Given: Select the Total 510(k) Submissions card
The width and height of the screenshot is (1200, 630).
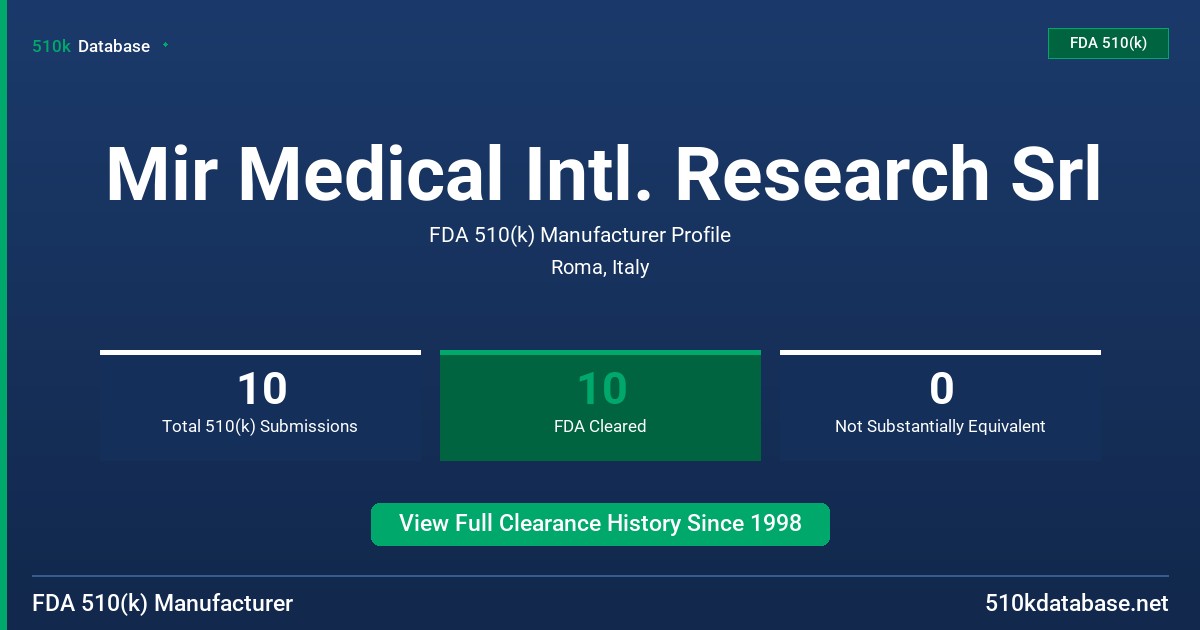Looking at the screenshot, I should 260,405.
